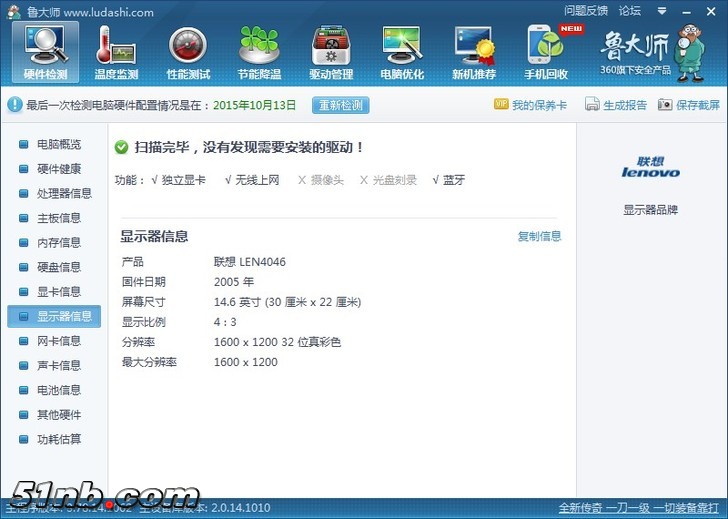Image resolution: width=728 pixels, height=519 pixels.
Task: Switch to 硬盘信息 in the sidebar
Action: pos(59,267)
